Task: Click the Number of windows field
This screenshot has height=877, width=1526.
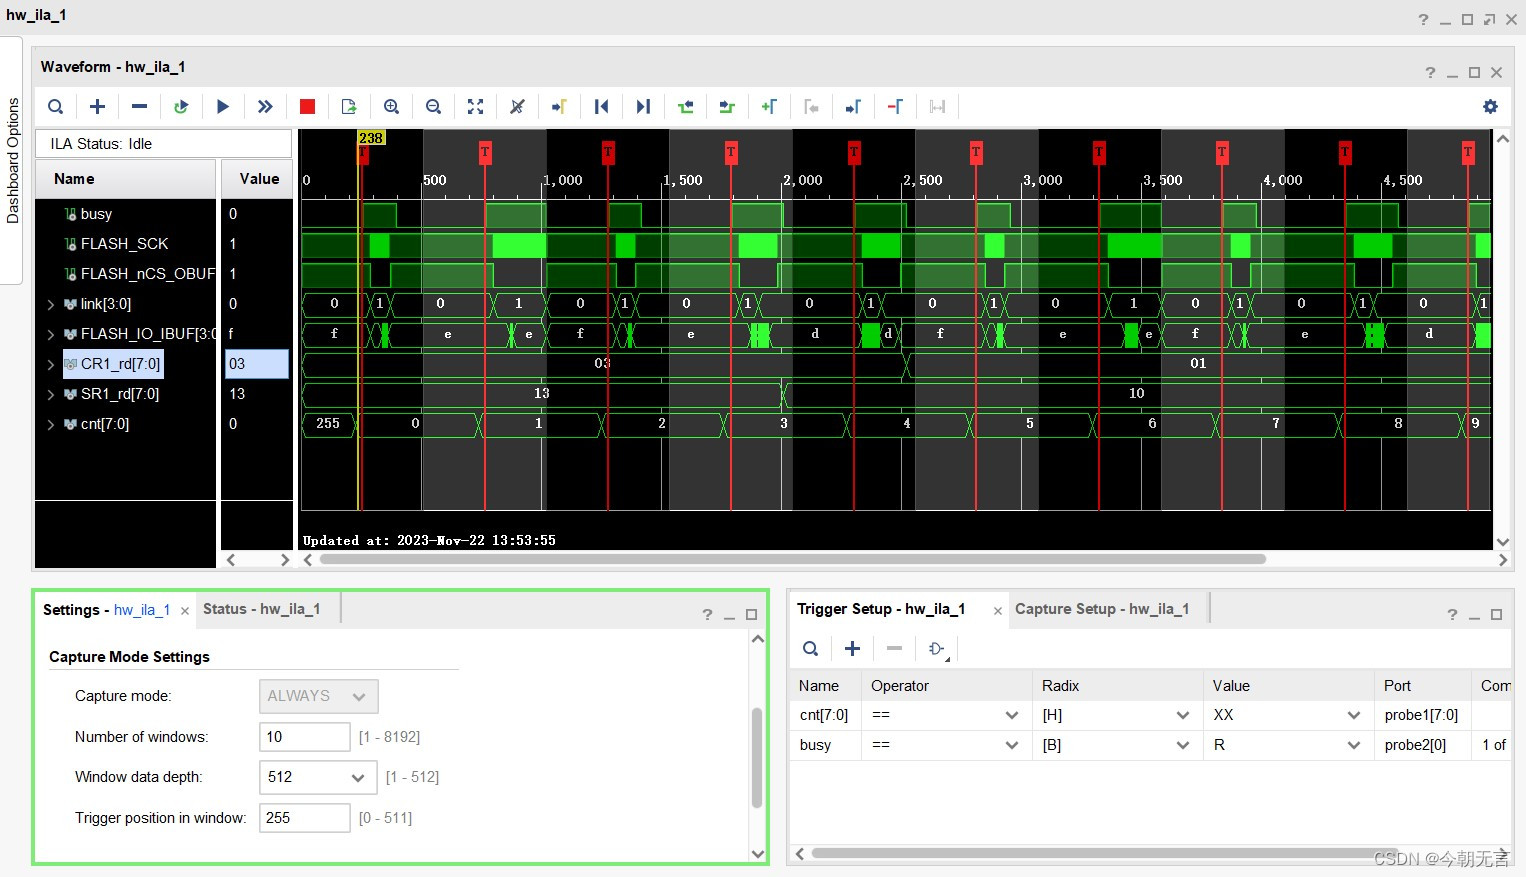Action: pyautogui.click(x=305, y=737)
